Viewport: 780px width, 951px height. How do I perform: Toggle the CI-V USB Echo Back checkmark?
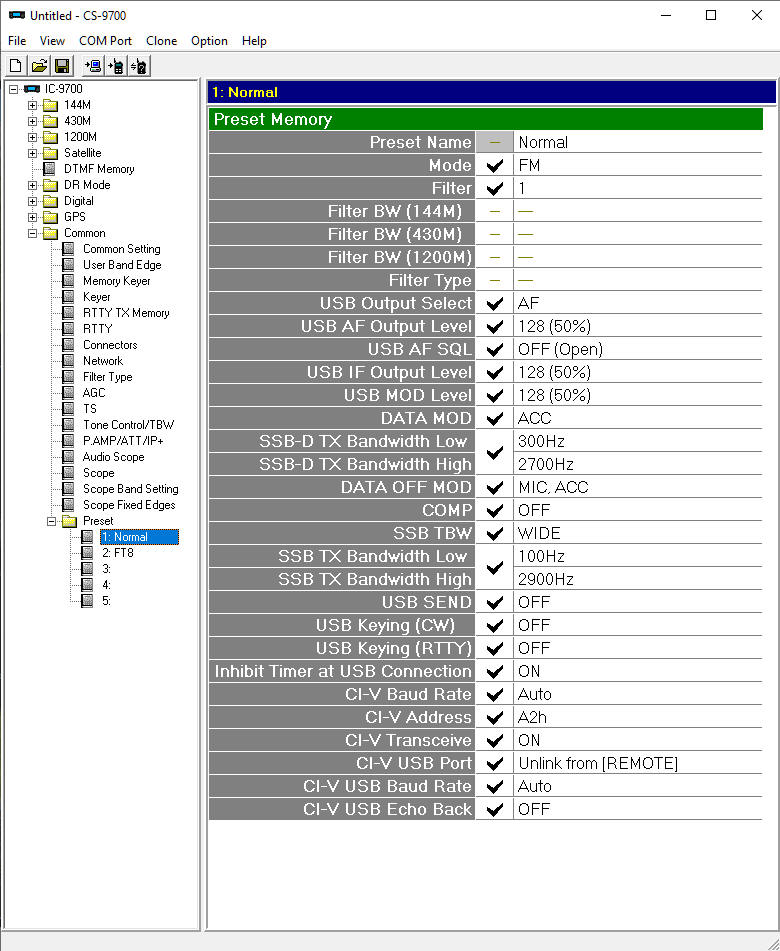point(494,809)
